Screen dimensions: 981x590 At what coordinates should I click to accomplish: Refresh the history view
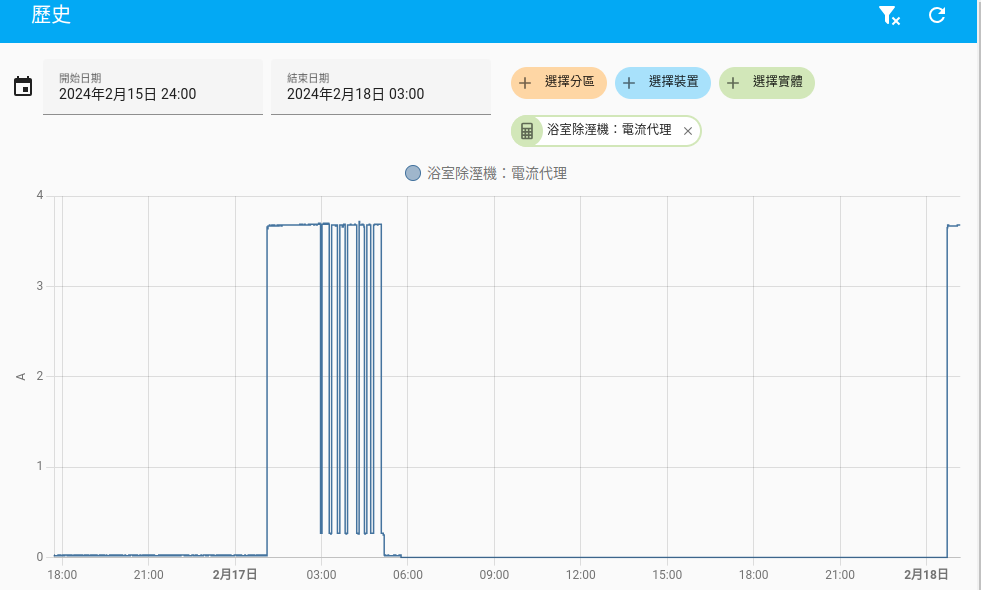click(937, 15)
